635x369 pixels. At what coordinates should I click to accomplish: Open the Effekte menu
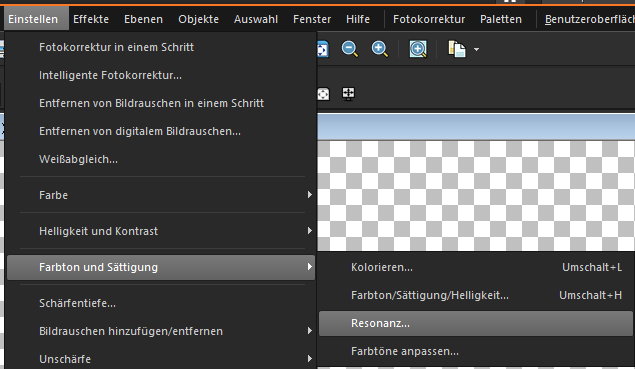[91, 19]
